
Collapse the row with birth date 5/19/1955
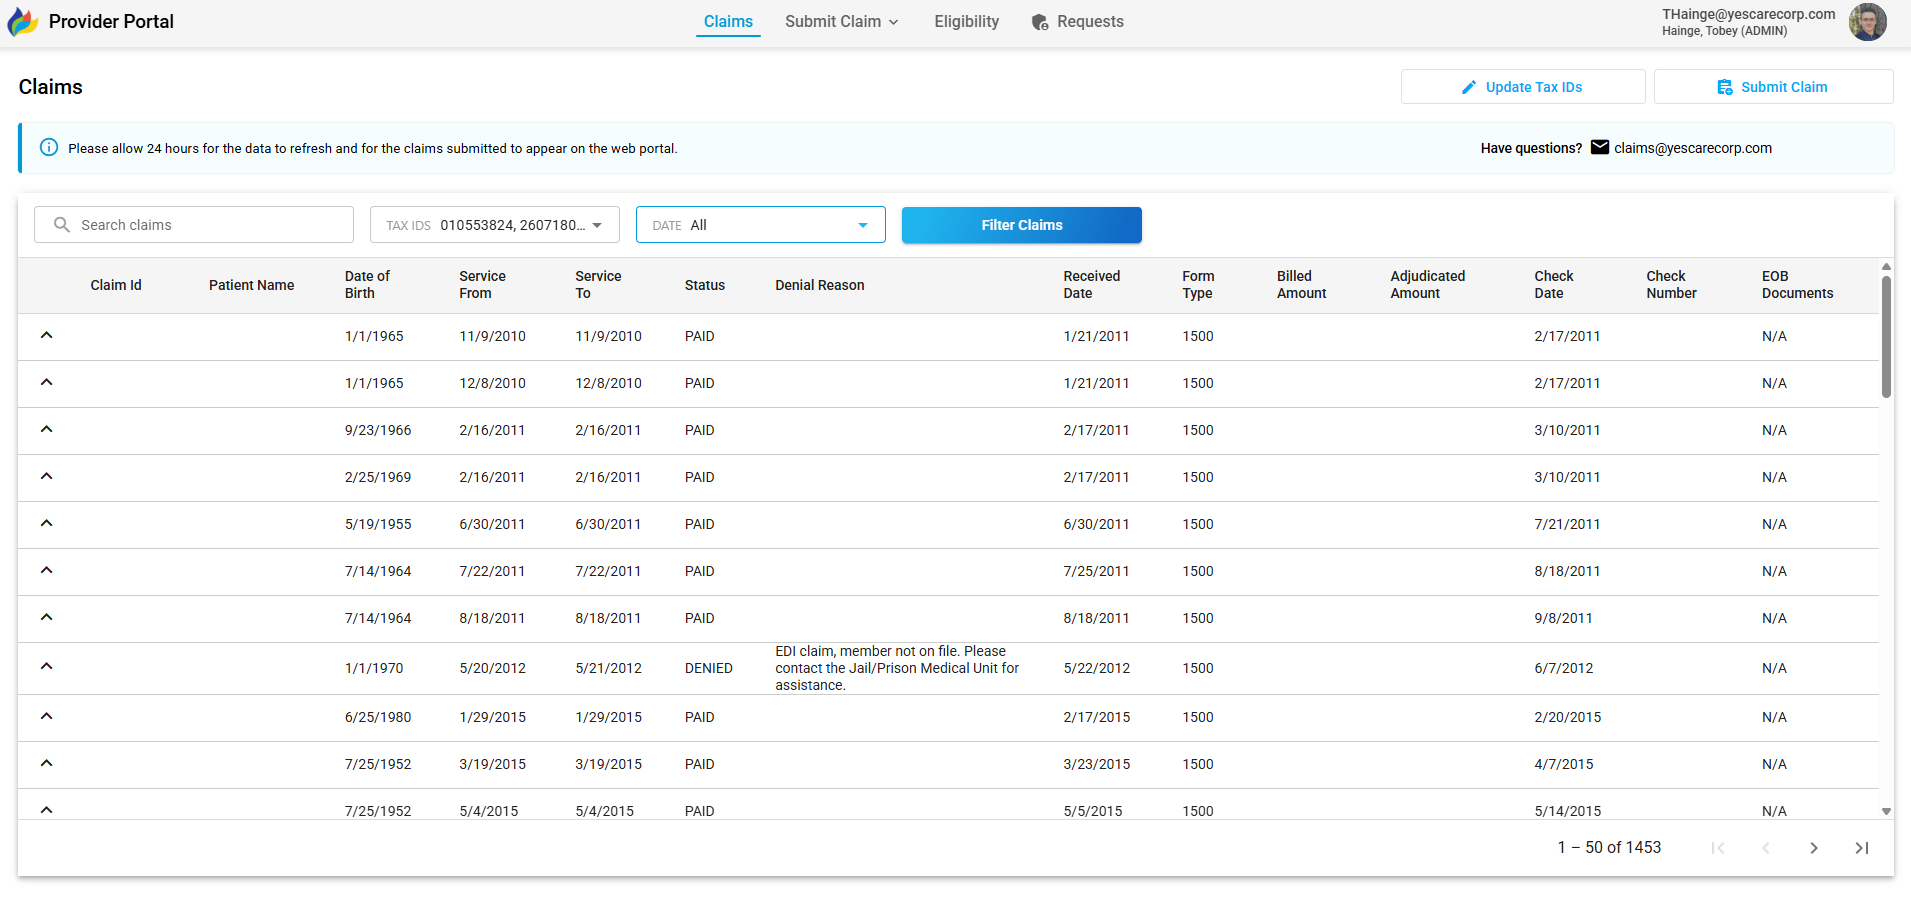pyautogui.click(x=46, y=523)
